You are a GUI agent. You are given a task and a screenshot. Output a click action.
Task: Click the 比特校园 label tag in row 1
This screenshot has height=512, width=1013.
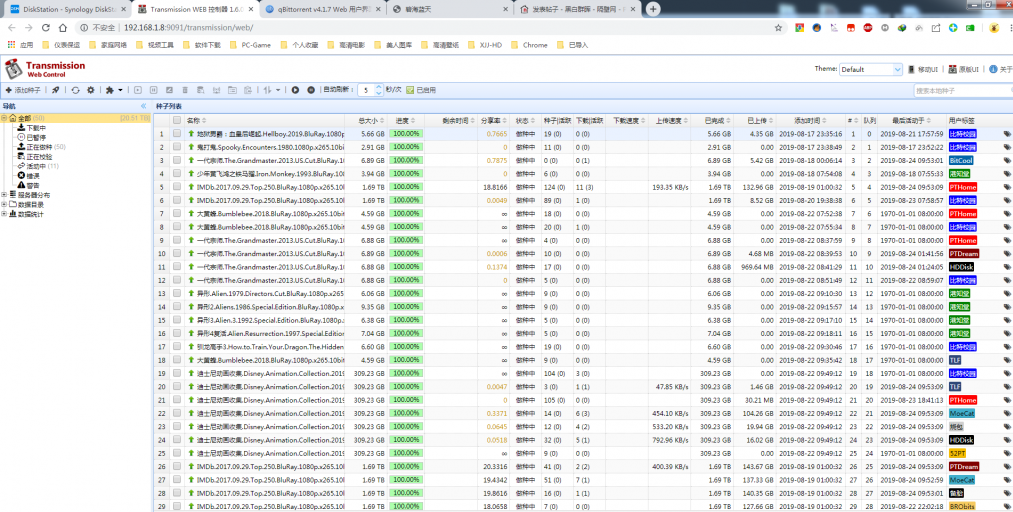pos(962,133)
